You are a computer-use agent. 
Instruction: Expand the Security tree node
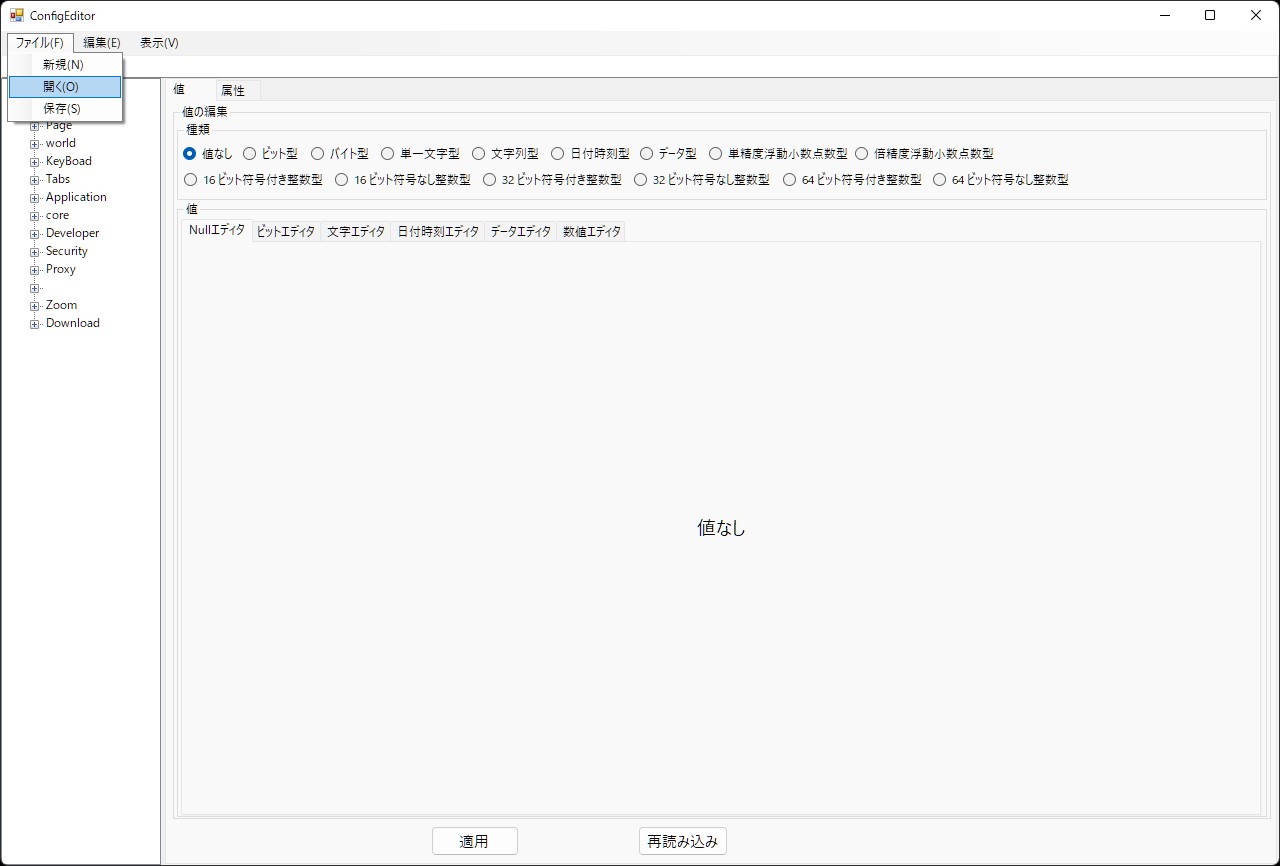click(x=35, y=252)
